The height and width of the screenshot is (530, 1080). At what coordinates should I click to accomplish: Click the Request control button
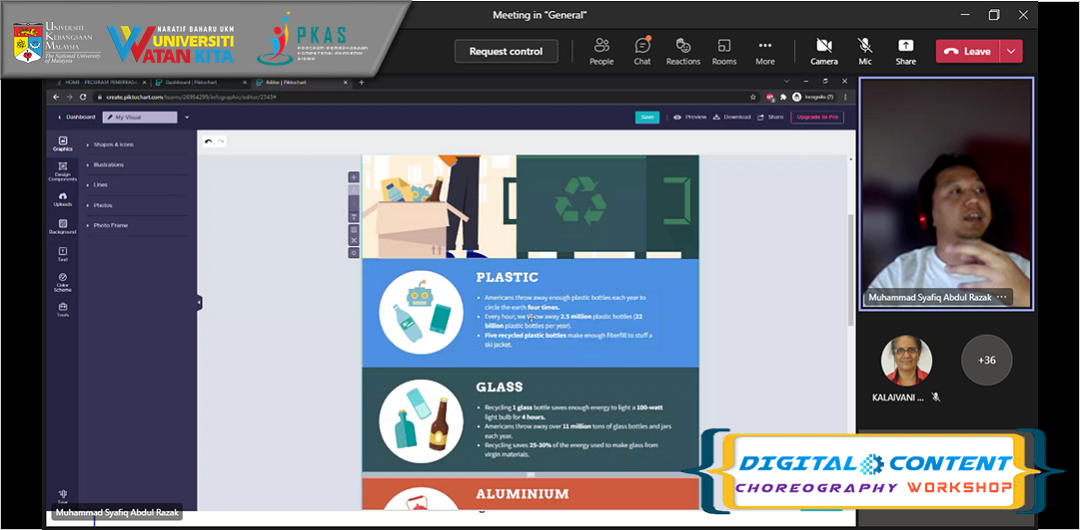506,52
